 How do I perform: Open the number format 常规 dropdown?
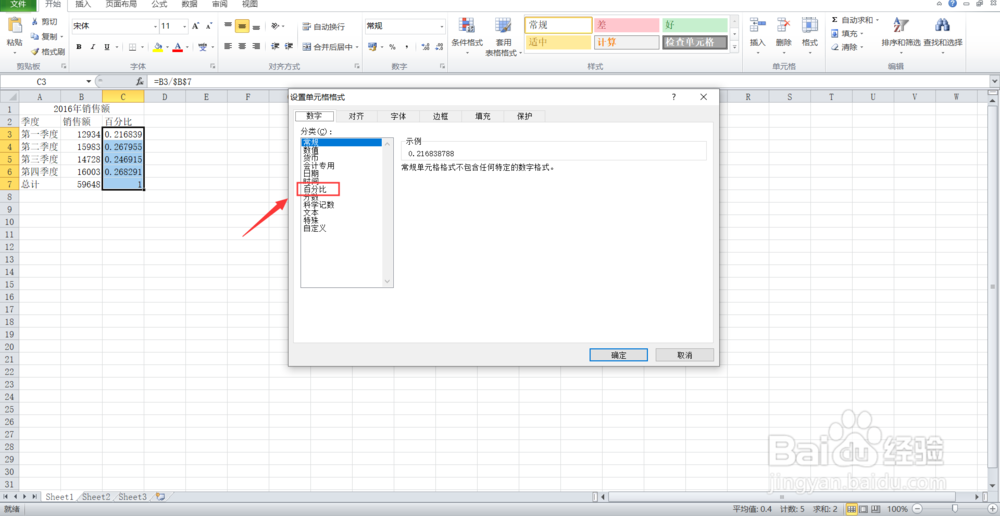tap(441, 26)
